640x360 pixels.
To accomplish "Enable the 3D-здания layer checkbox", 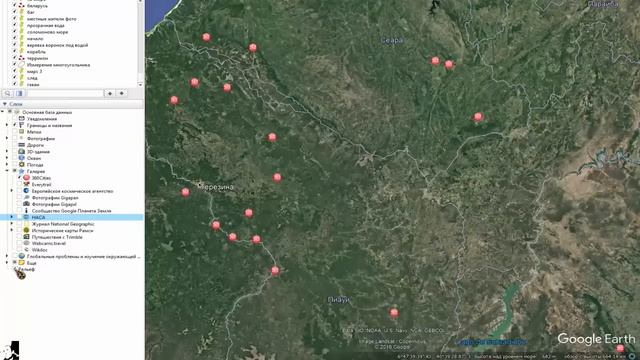I will 15,151.
